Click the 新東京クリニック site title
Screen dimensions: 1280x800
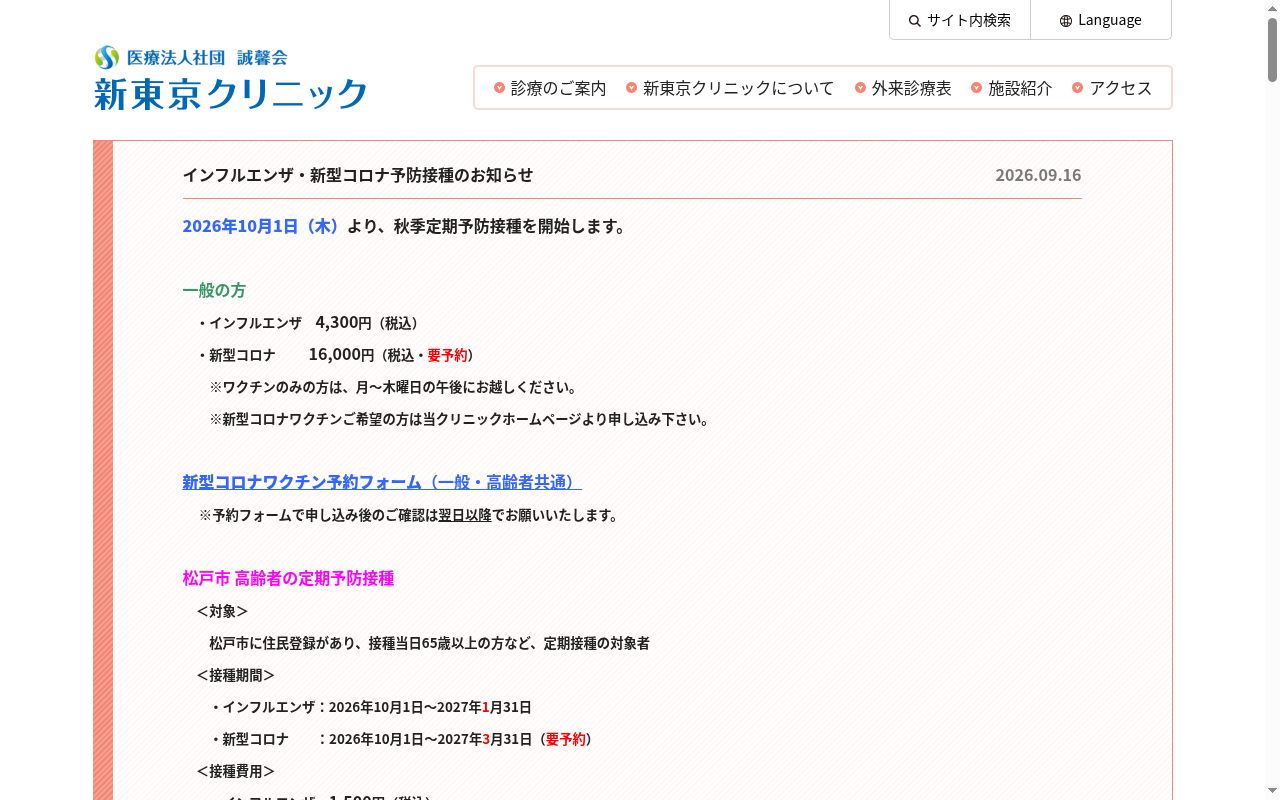(x=231, y=94)
